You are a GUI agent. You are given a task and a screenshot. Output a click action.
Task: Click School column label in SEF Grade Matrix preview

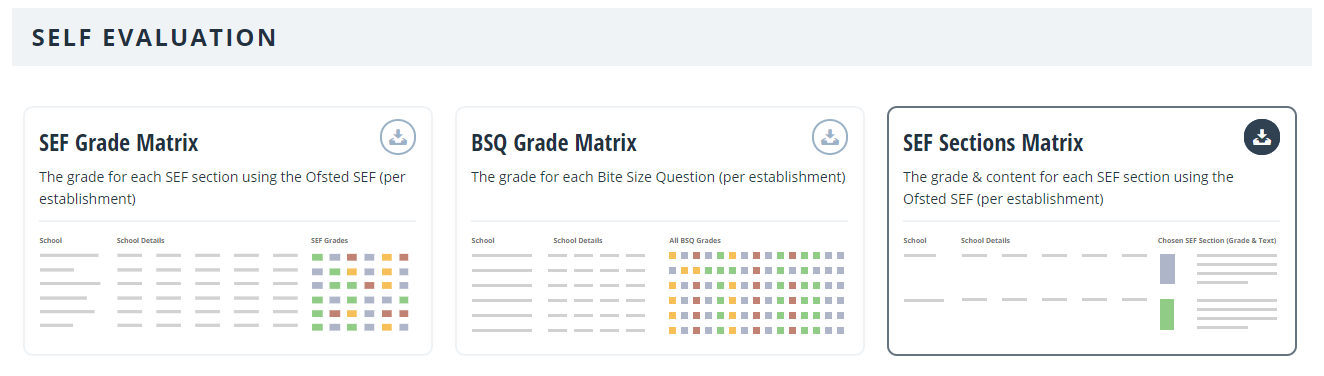click(50, 240)
